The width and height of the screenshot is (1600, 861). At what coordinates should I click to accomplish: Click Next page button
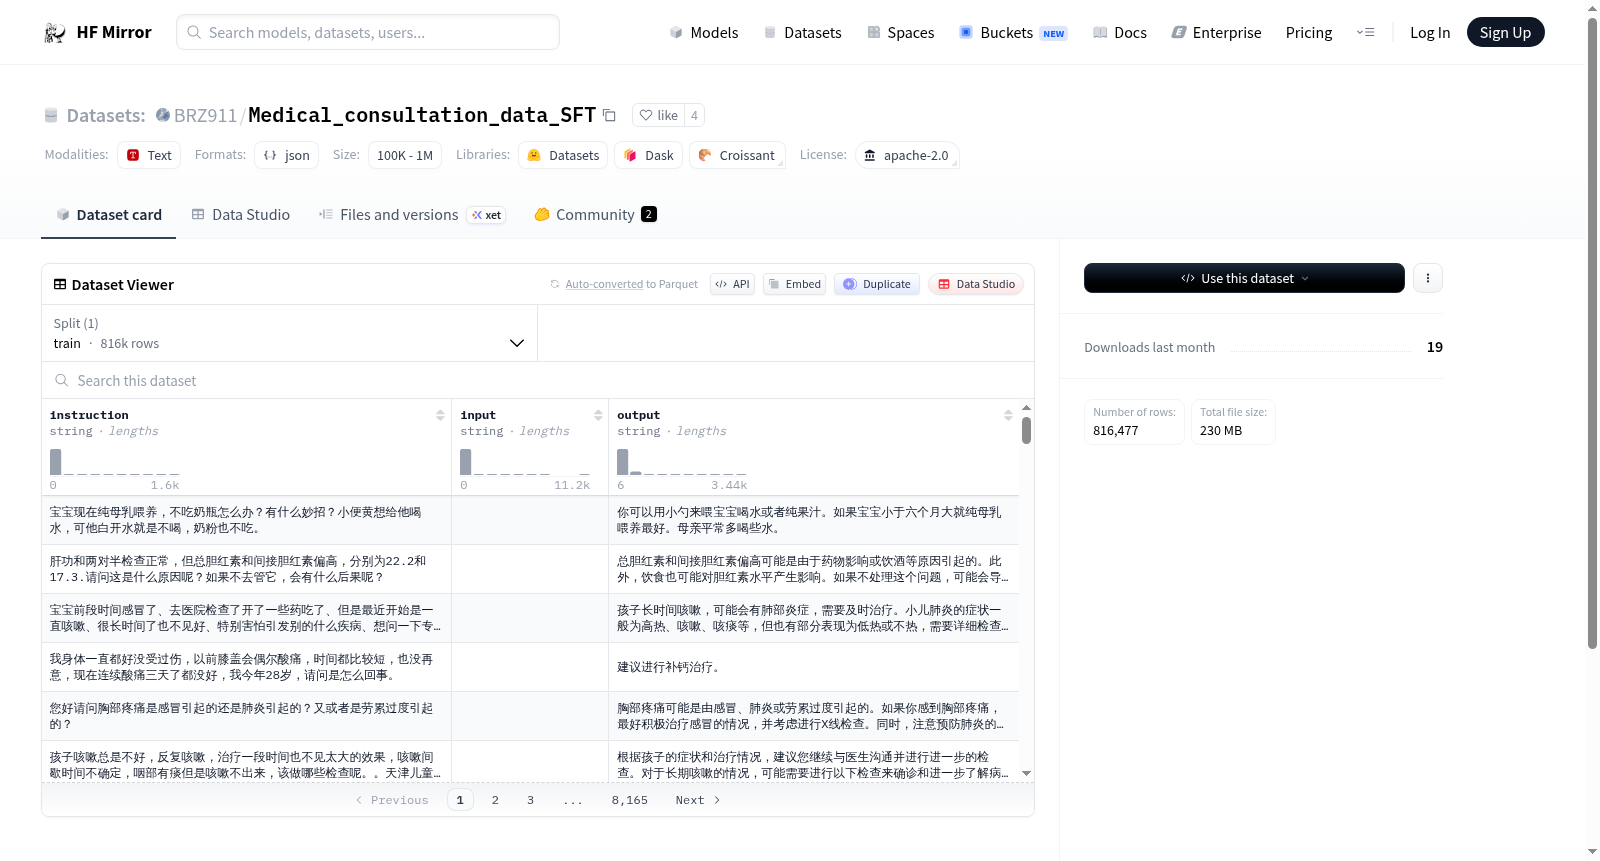pyautogui.click(x=697, y=800)
